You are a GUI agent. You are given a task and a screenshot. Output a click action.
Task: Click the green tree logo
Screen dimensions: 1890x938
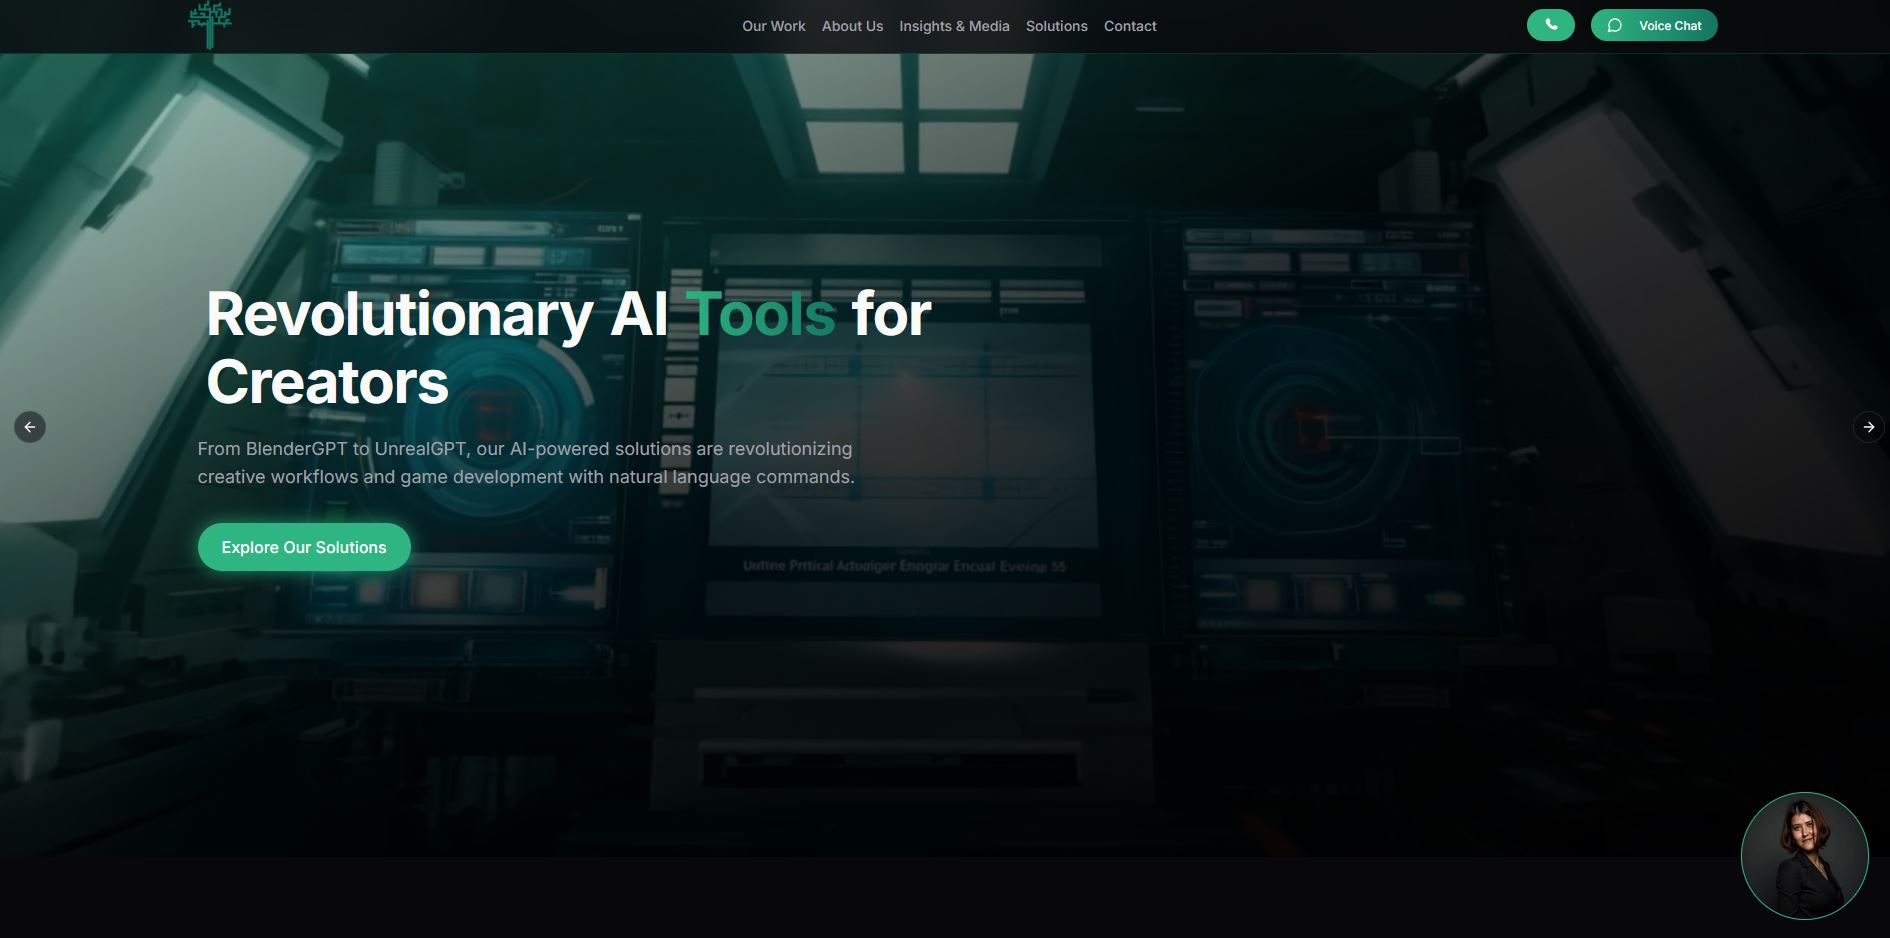(210, 25)
